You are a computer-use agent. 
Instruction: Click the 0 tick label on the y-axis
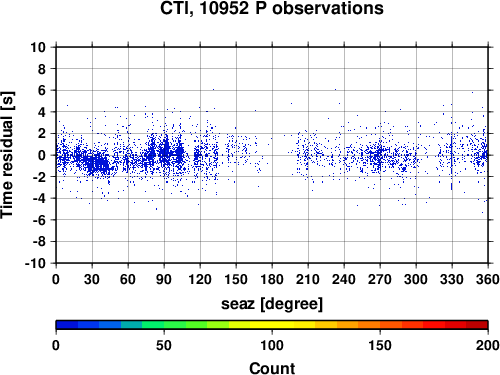[42, 155]
